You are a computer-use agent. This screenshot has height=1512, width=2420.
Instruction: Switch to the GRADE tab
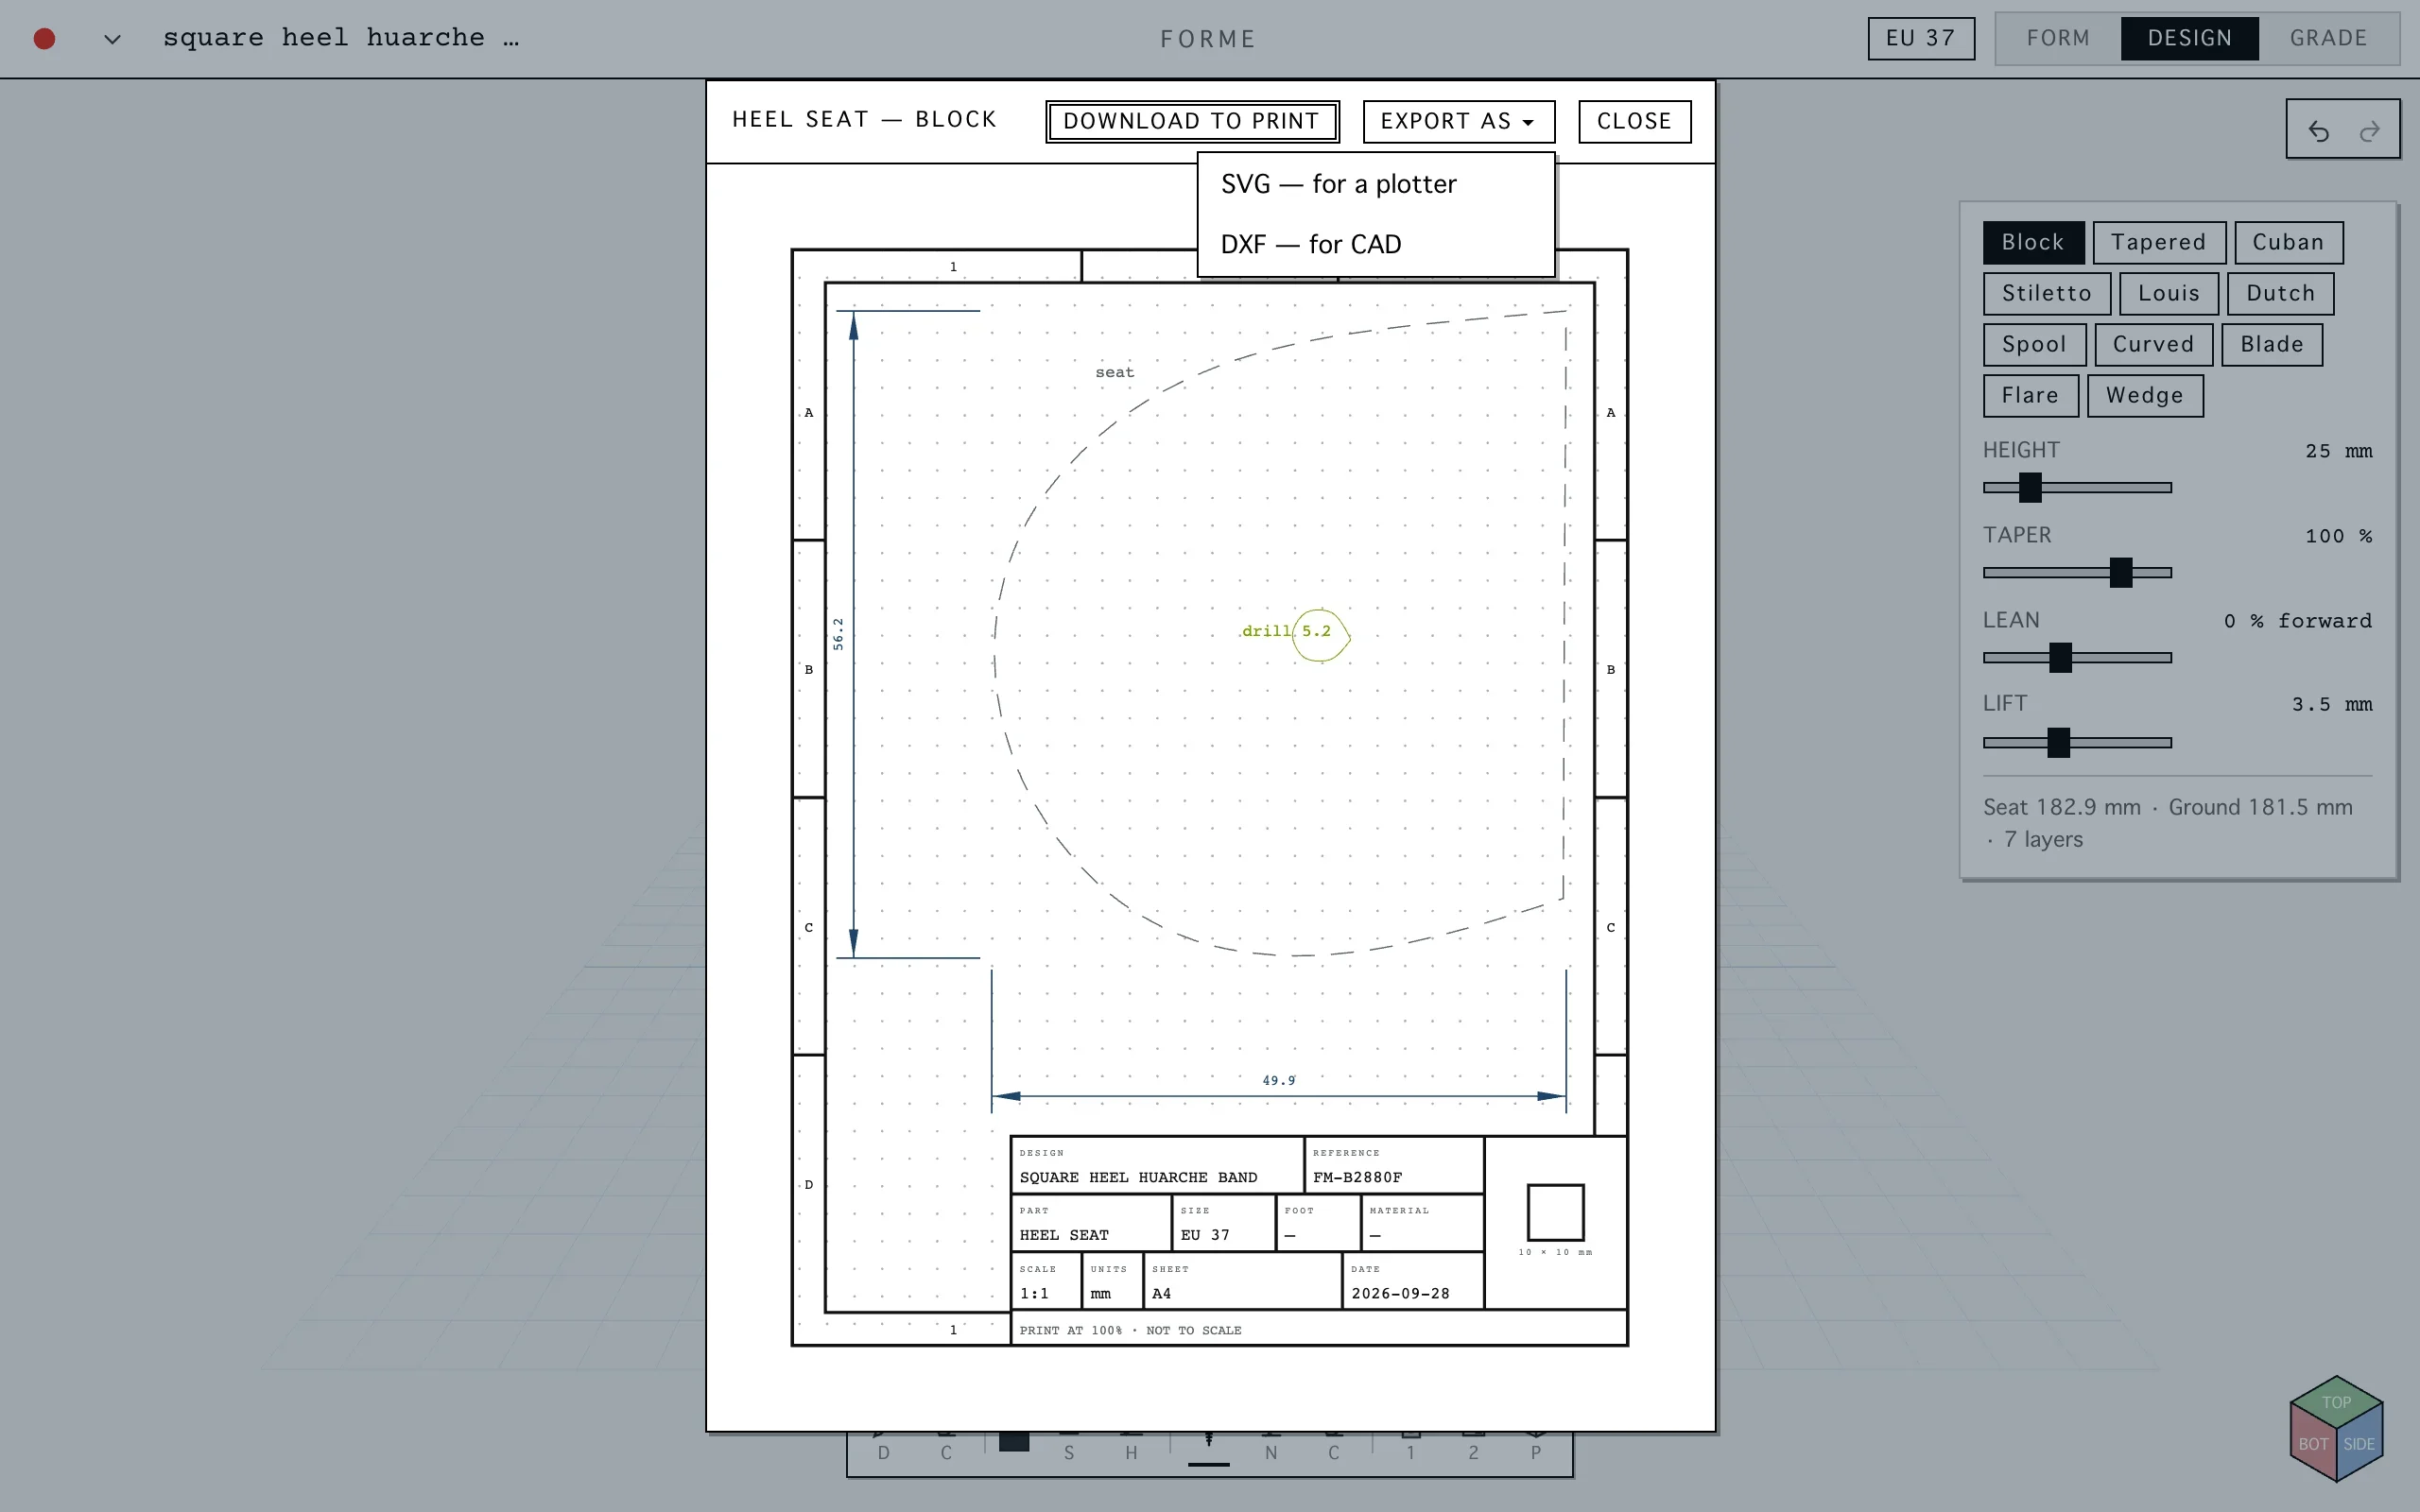pyautogui.click(x=2328, y=38)
